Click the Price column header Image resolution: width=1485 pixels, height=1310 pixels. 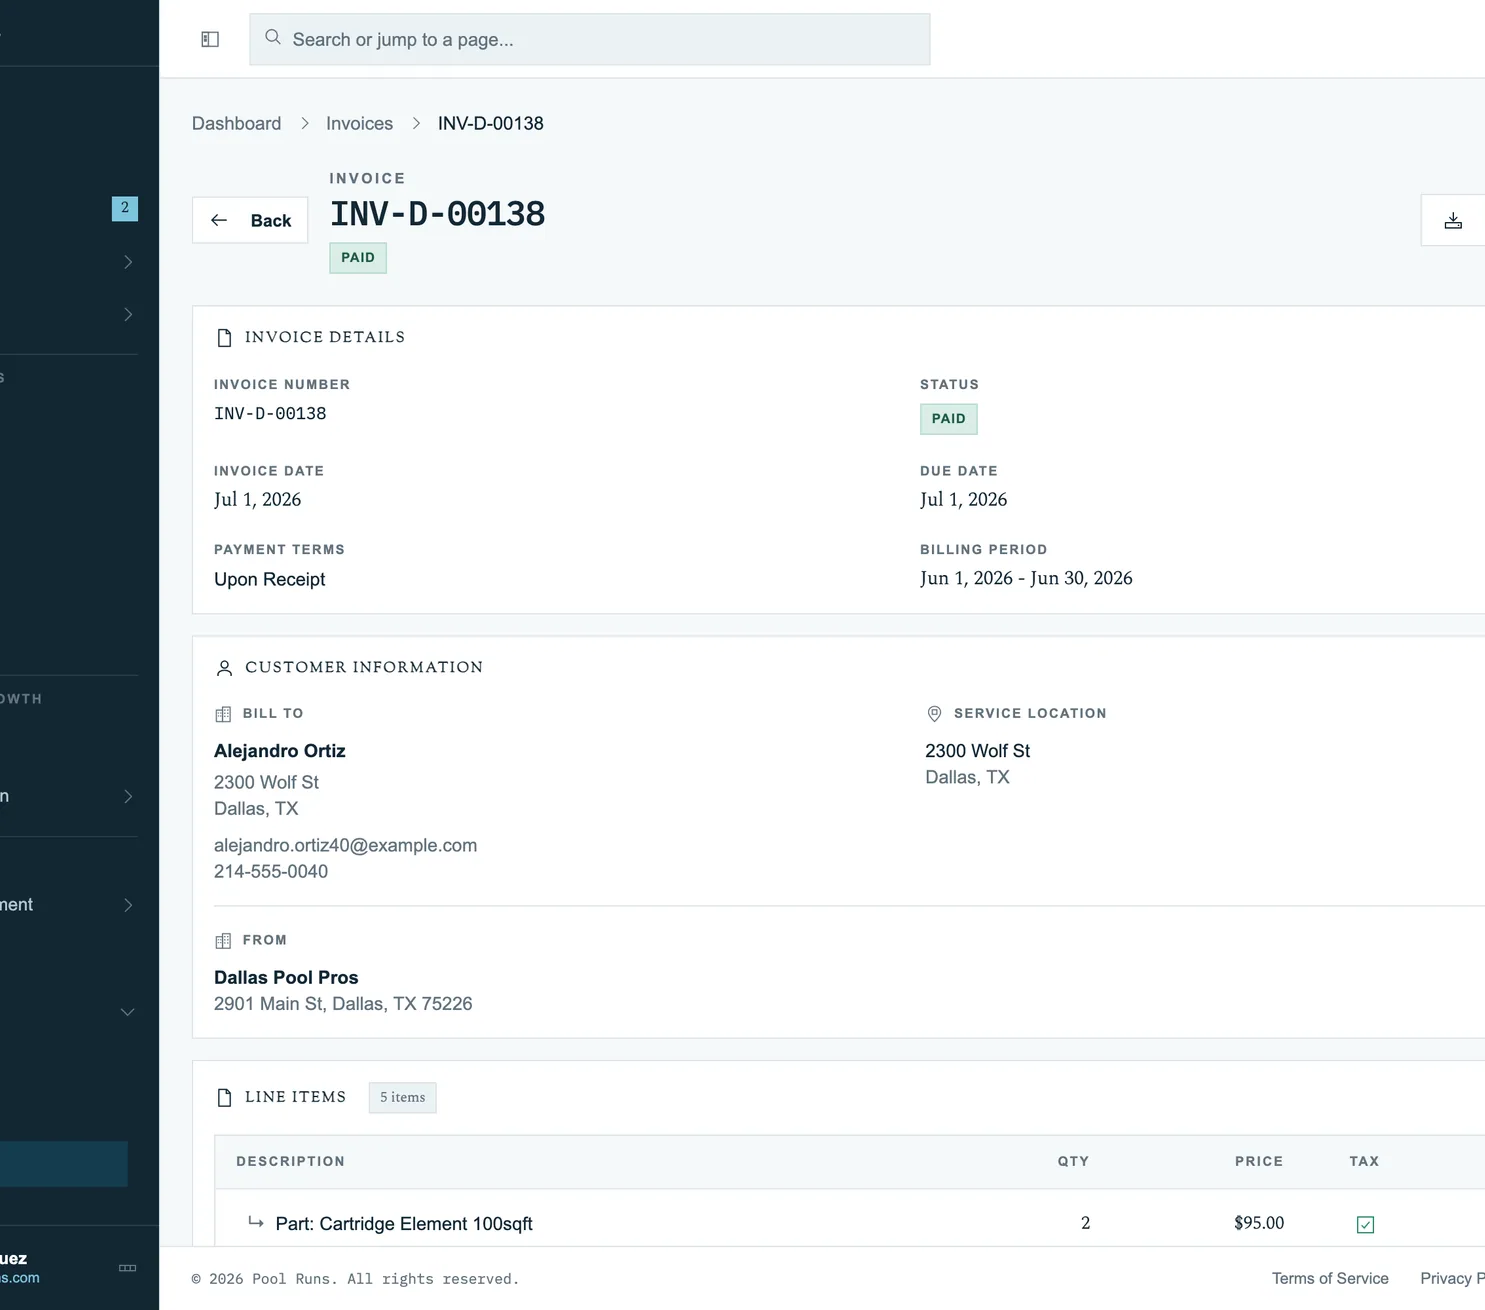tap(1258, 1161)
